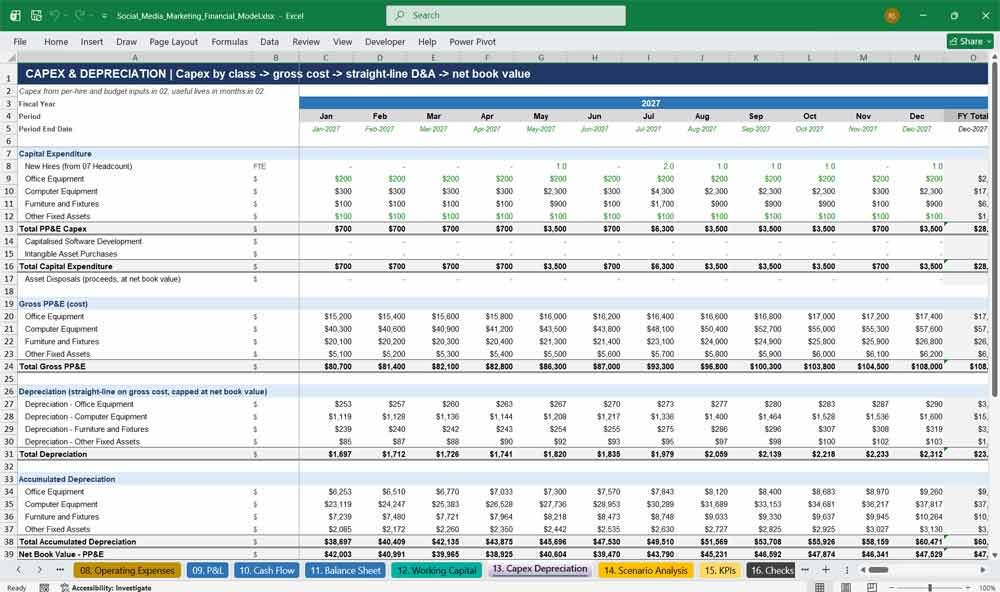This screenshot has height=592, width=1000.
Task: Open the Home ribbon tab
Action: [56, 41]
